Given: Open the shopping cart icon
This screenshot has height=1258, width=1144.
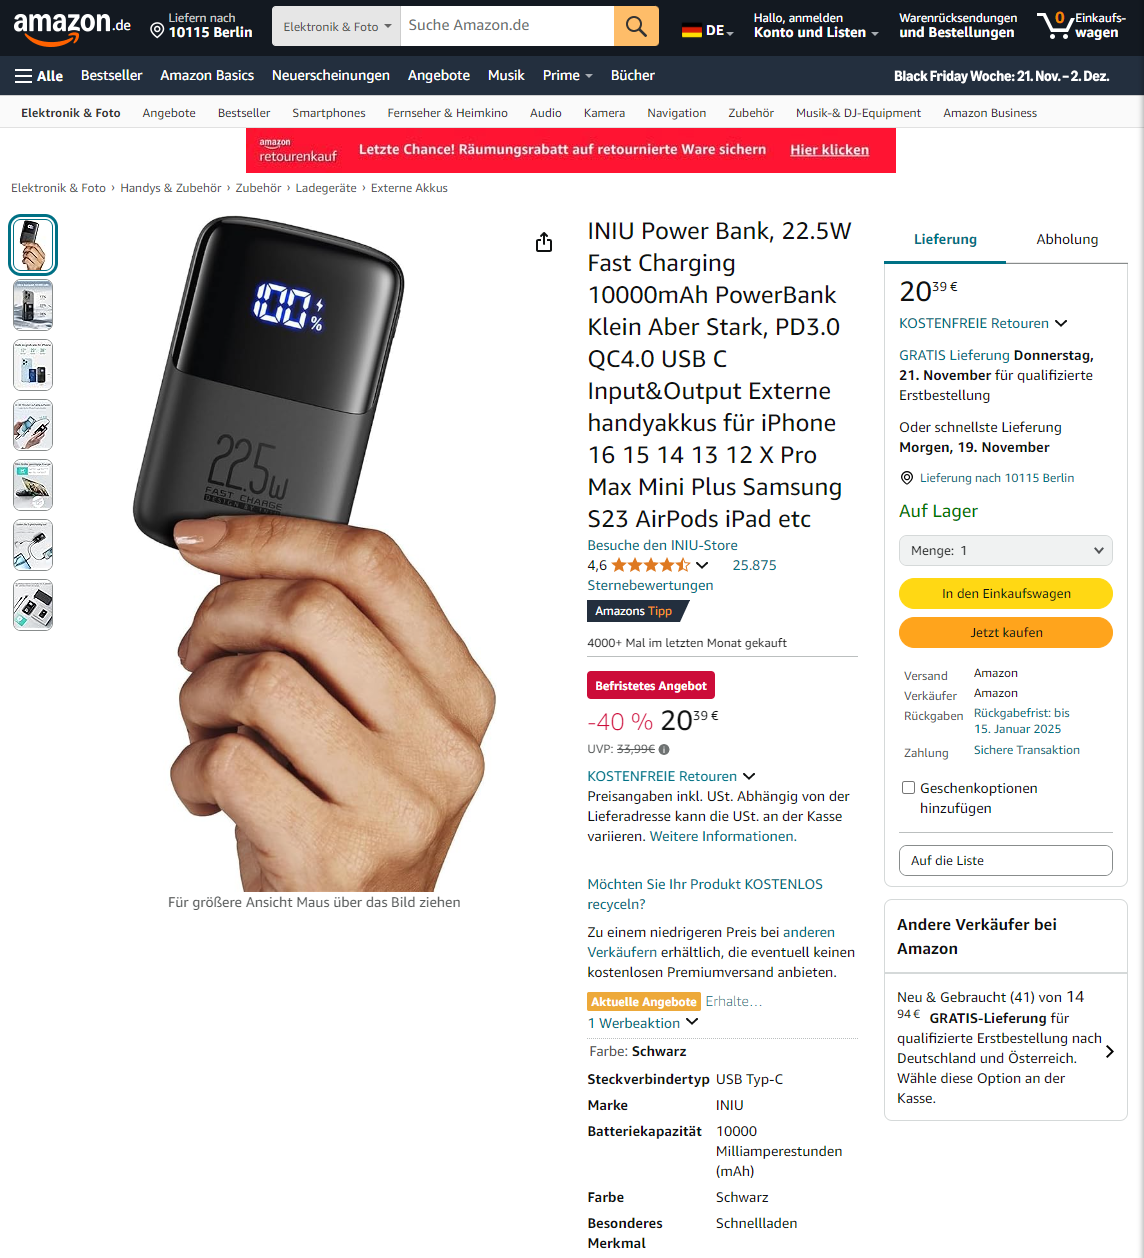Looking at the screenshot, I should [1055, 25].
